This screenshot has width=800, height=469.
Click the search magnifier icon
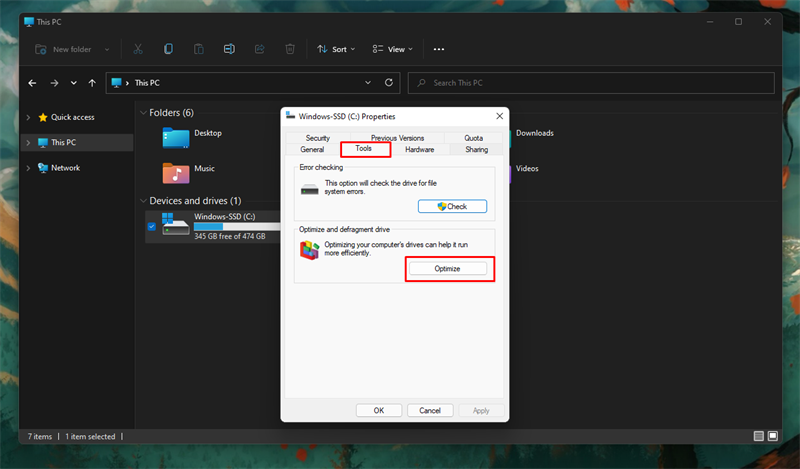[x=421, y=83]
